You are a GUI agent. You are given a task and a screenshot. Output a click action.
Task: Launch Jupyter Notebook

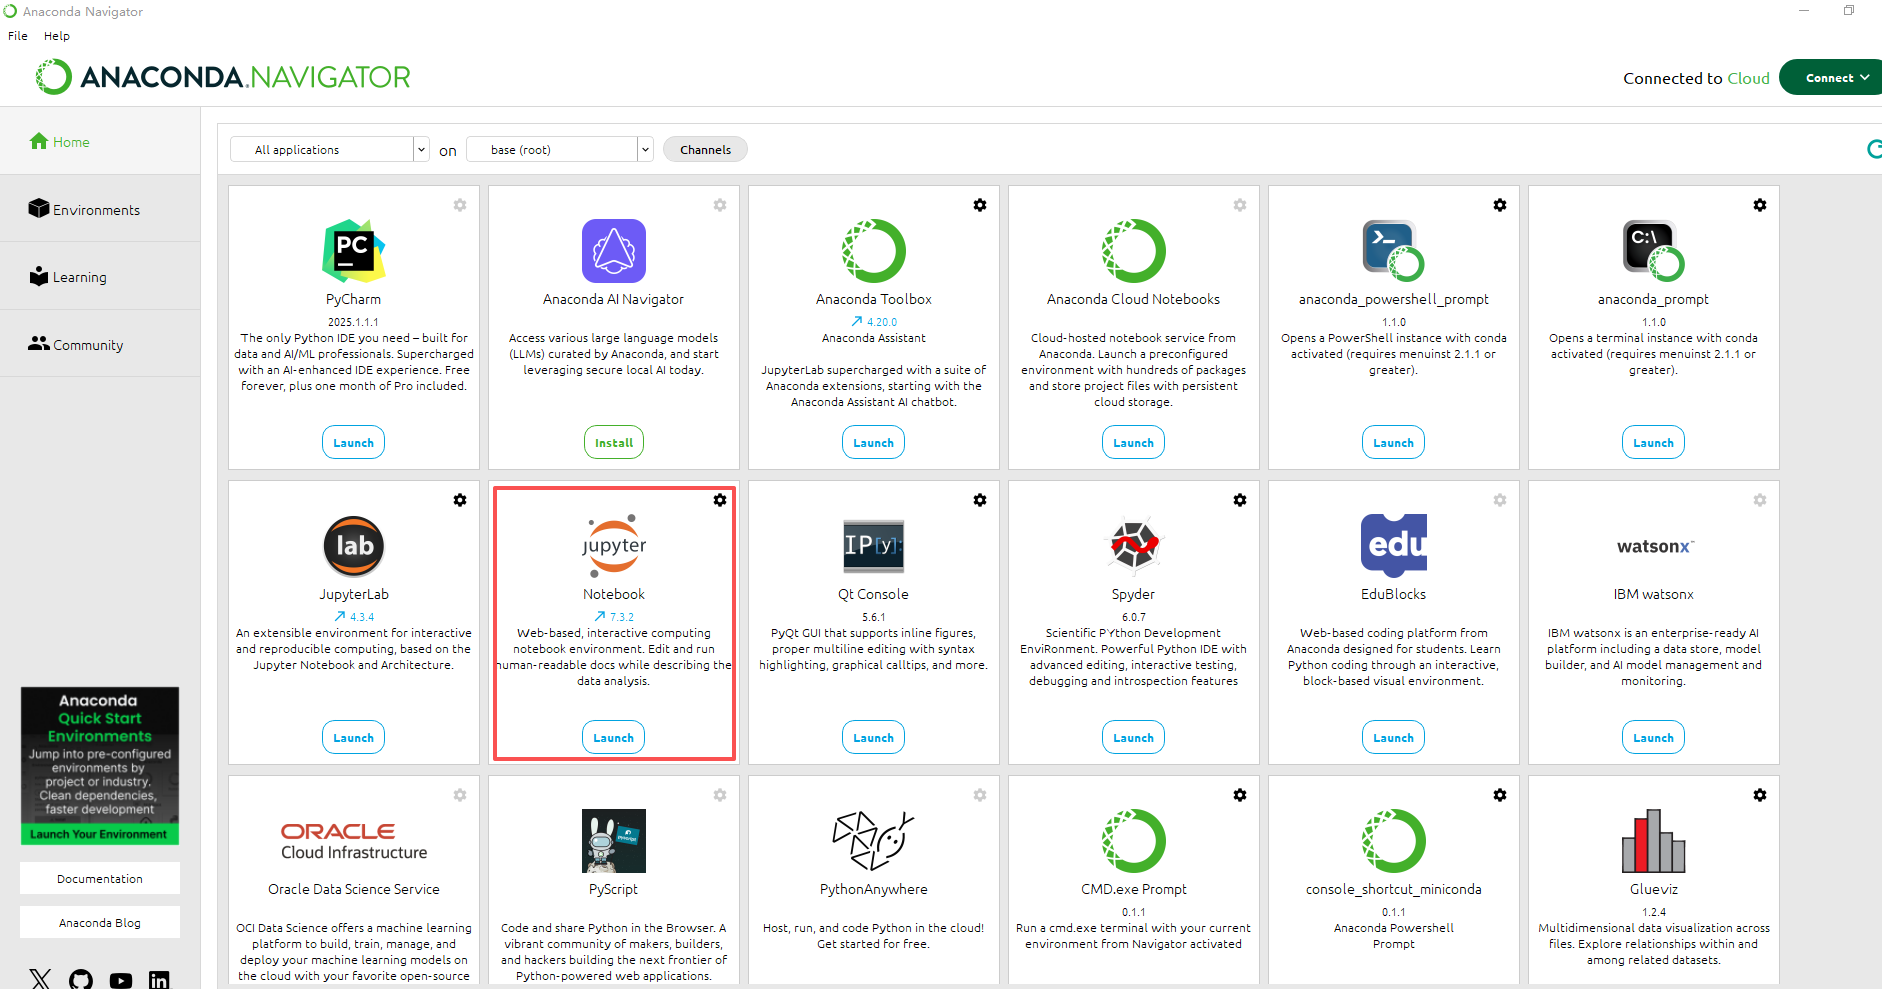[614, 737]
